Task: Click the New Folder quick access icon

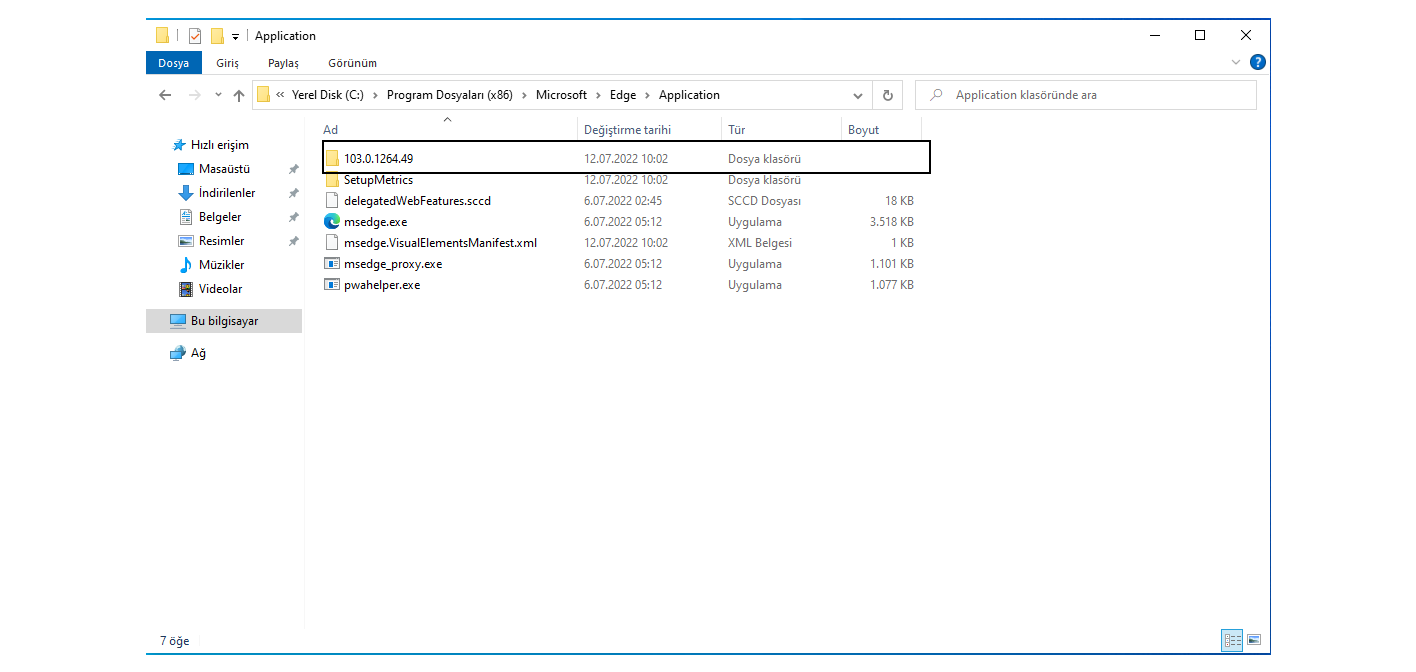Action: (x=217, y=36)
